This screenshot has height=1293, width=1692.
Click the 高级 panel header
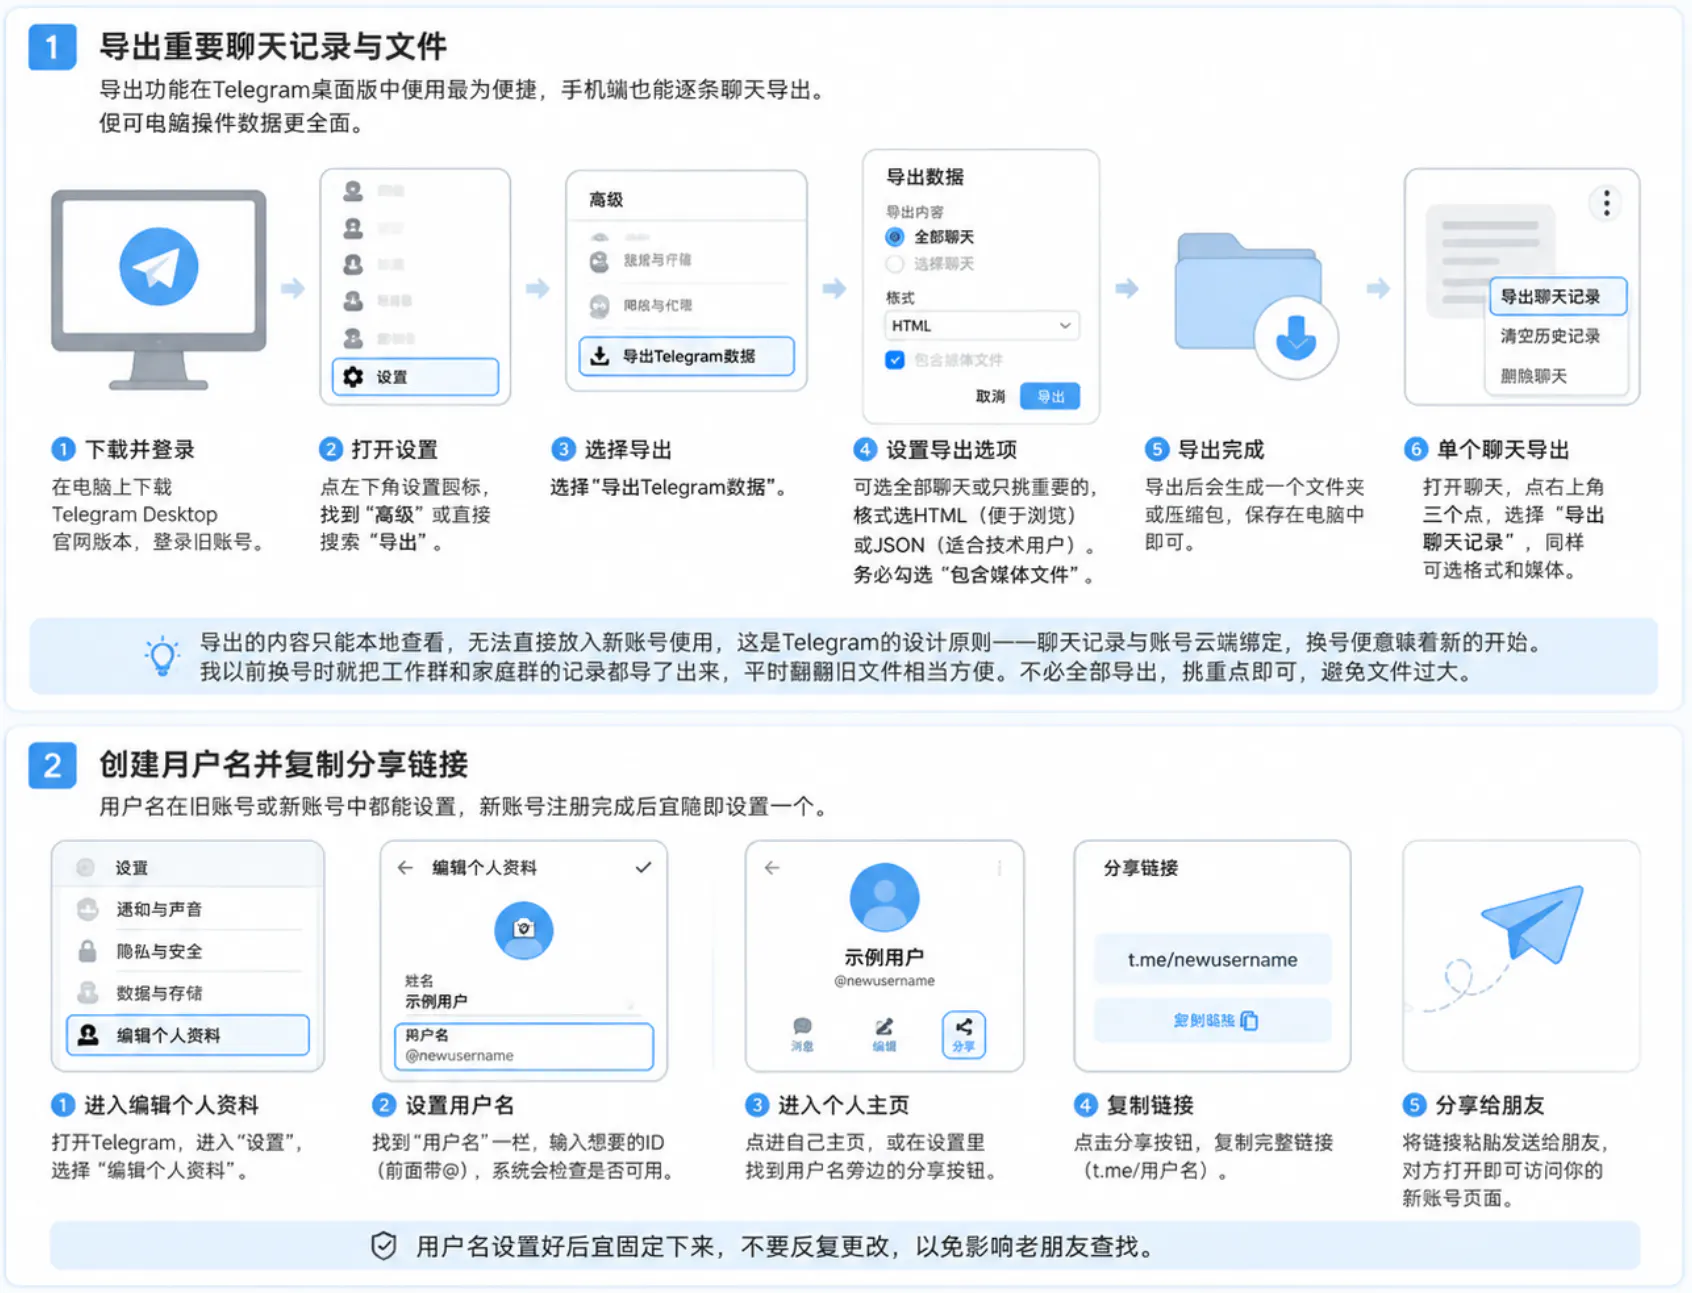(606, 200)
